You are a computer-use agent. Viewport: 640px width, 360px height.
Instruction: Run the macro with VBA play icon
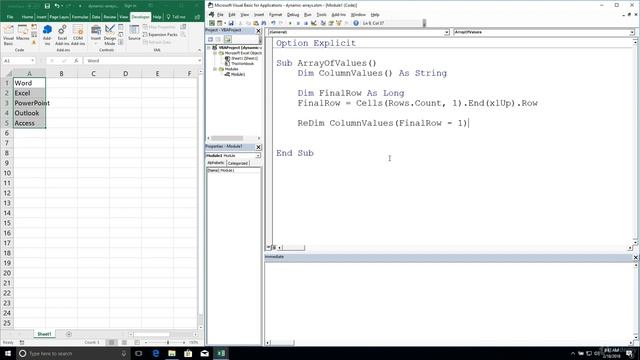pos(290,23)
